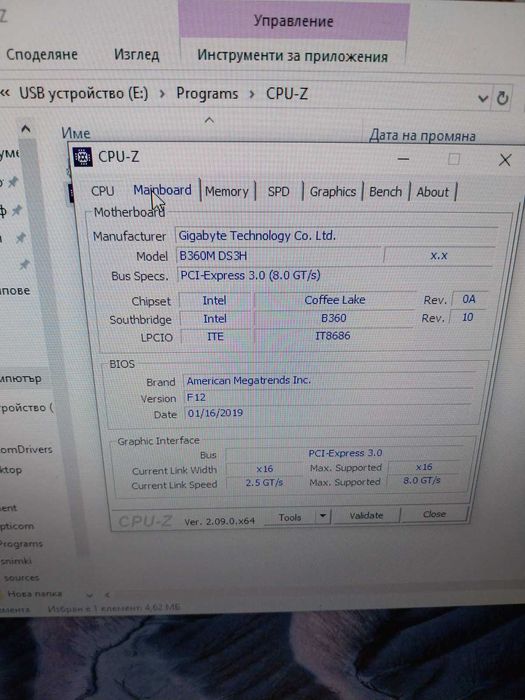The image size is (525, 700).
Task: Close the CPU-Z window with X
Action: coord(505,160)
